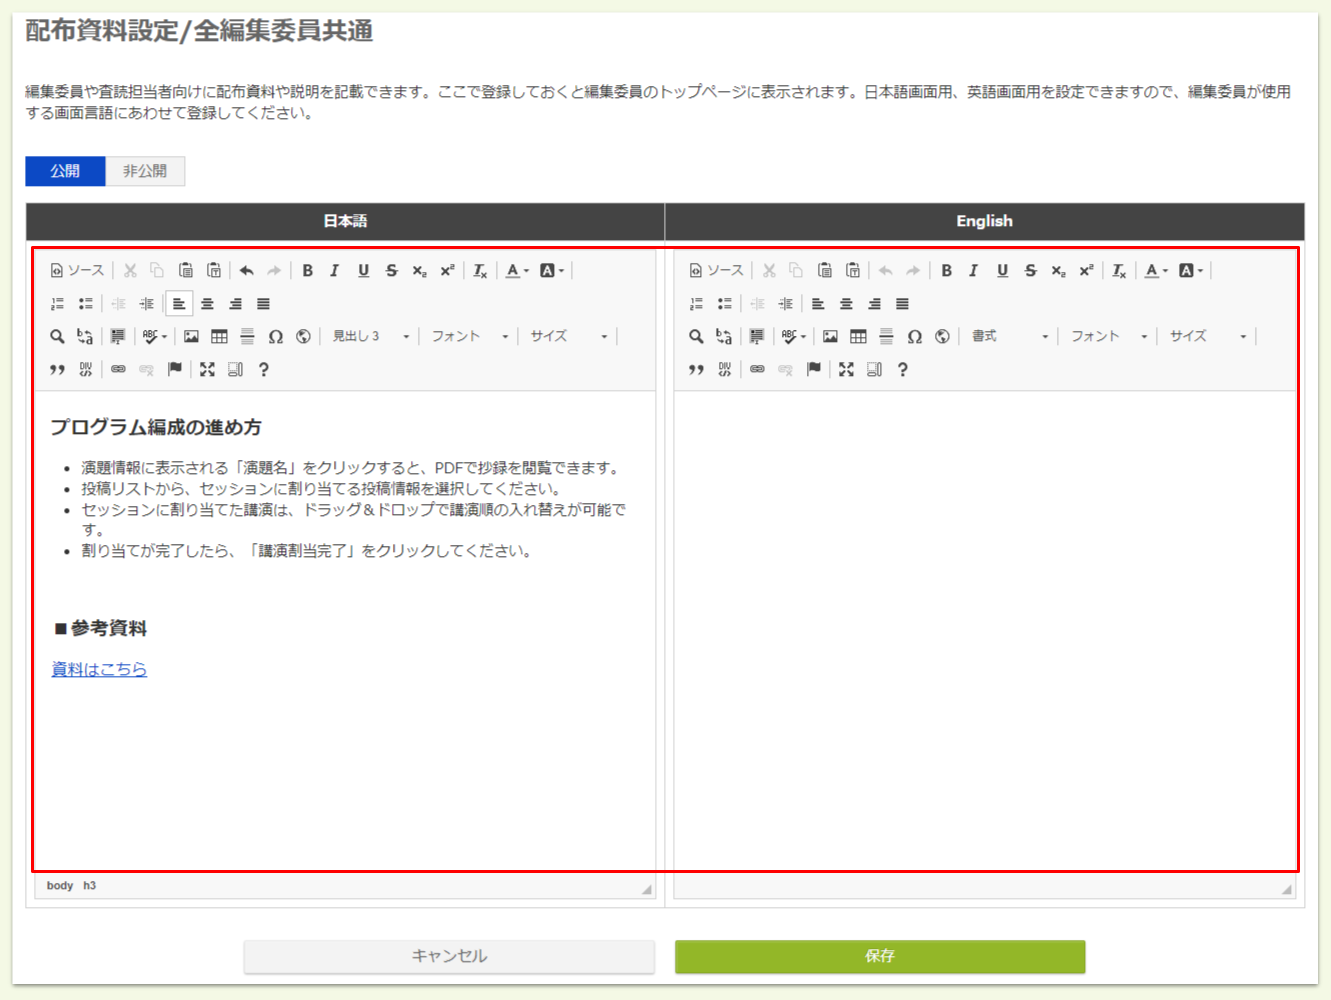
Task: Insert special character Ω in Japanese editor
Action: (277, 335)
